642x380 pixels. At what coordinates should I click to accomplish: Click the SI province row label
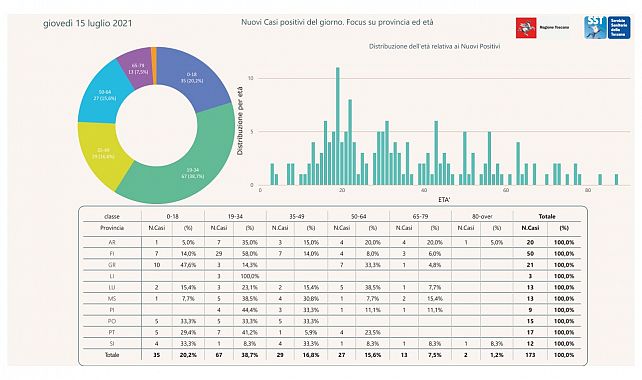tap(112, 344)
